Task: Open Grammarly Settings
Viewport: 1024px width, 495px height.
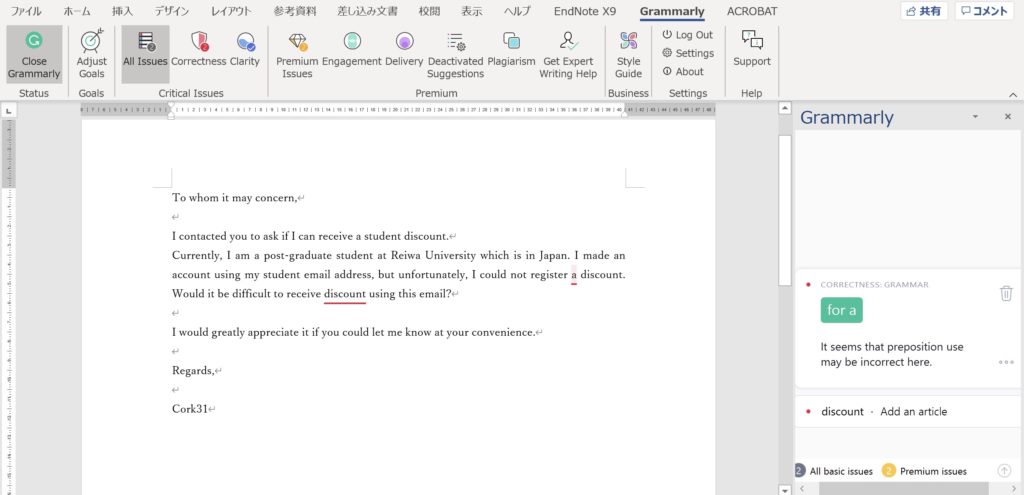Action: click(x=688, y=53)
